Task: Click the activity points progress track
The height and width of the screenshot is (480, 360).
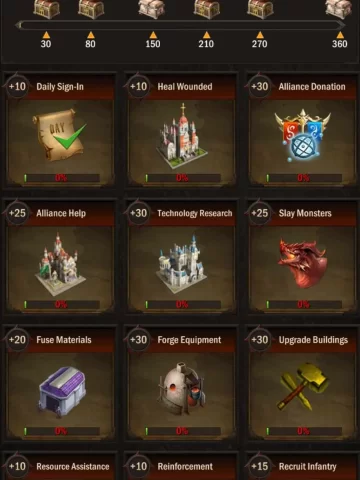Action: point(180,25)
